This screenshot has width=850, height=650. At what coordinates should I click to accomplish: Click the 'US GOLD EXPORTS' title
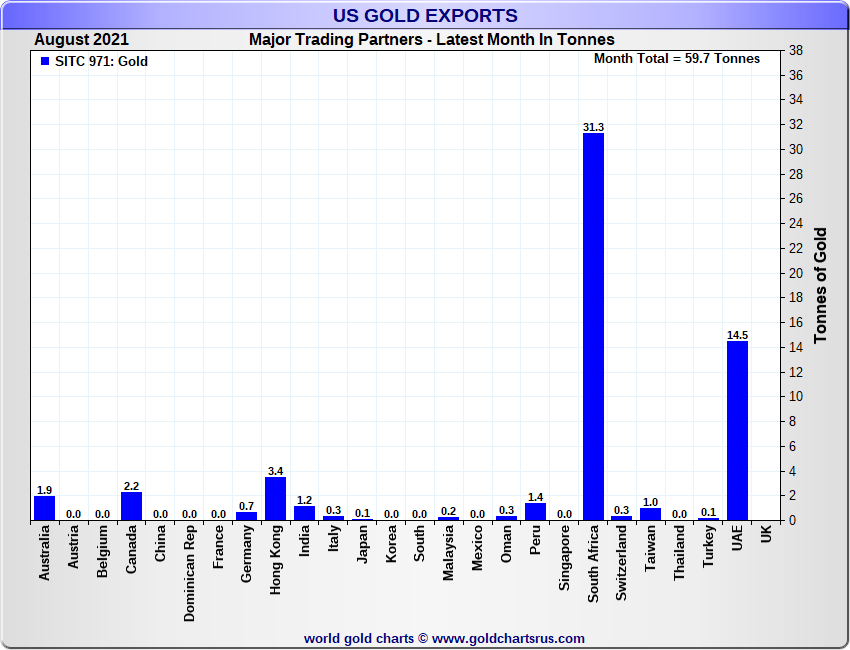click(x=425, y=16)
